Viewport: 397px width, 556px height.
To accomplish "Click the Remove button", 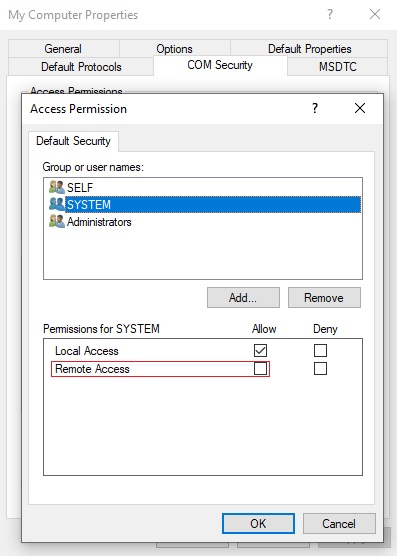I will (x=324, y=298).
